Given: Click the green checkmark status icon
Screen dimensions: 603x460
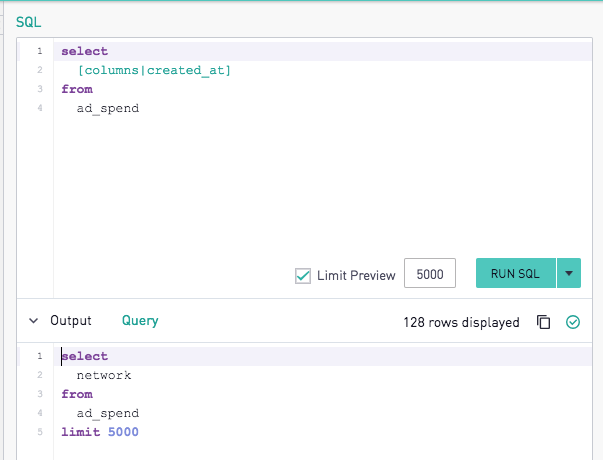Looking at the screenshot, I should pos(573,322).
